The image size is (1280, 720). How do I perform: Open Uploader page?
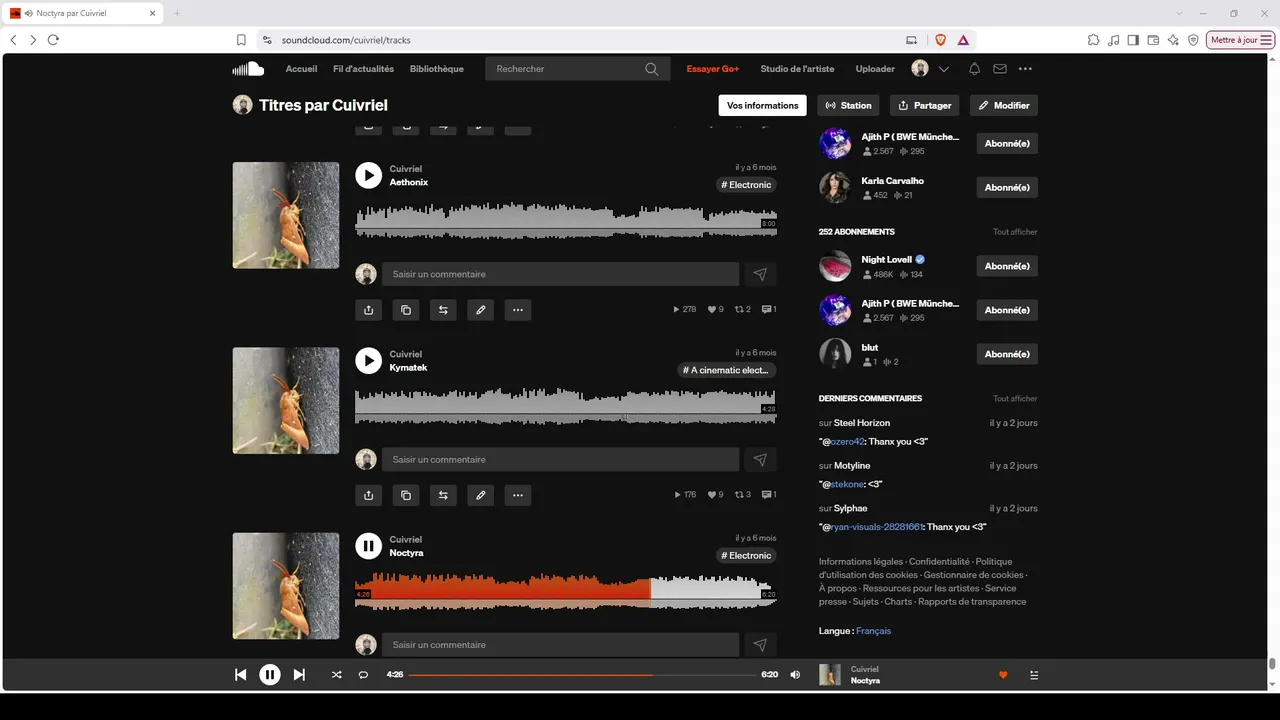875,69
